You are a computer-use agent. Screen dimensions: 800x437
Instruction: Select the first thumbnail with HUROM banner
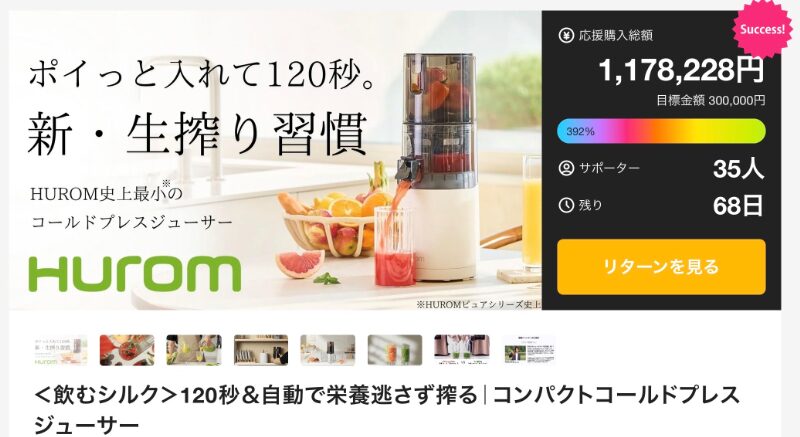pyautogui.click(x=61, y=350)
